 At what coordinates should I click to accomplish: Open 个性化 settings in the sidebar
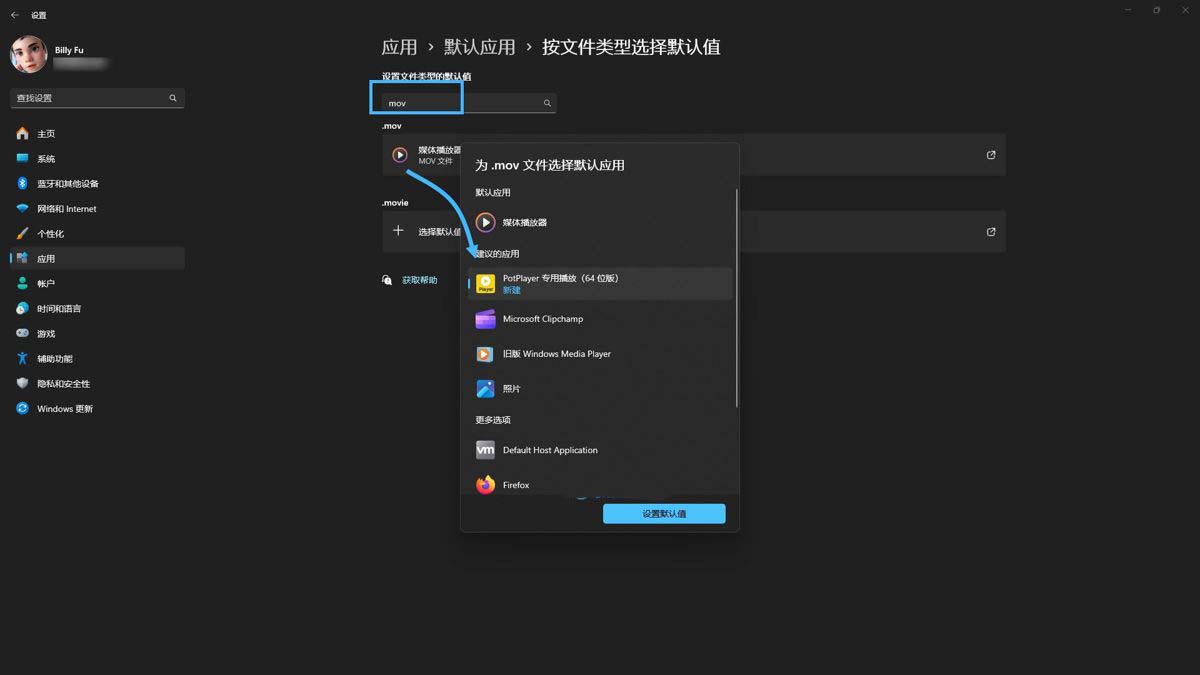pyautogui.click(x=50, y=234)
